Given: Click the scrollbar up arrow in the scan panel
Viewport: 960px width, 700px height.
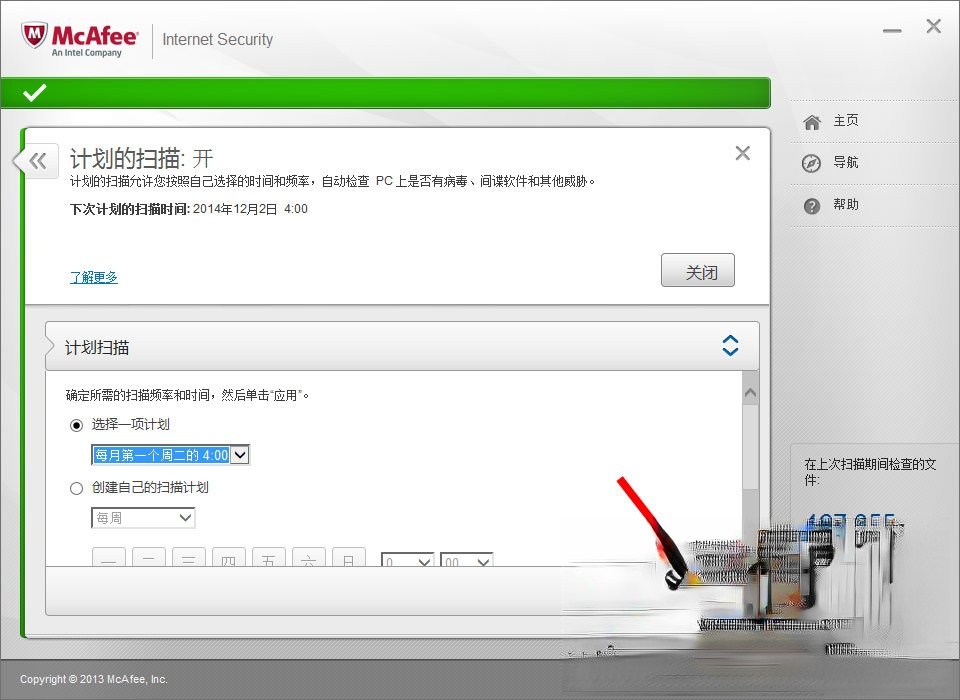Looking at the screenshot, I should pyautogui.click(x=751, y=391).
